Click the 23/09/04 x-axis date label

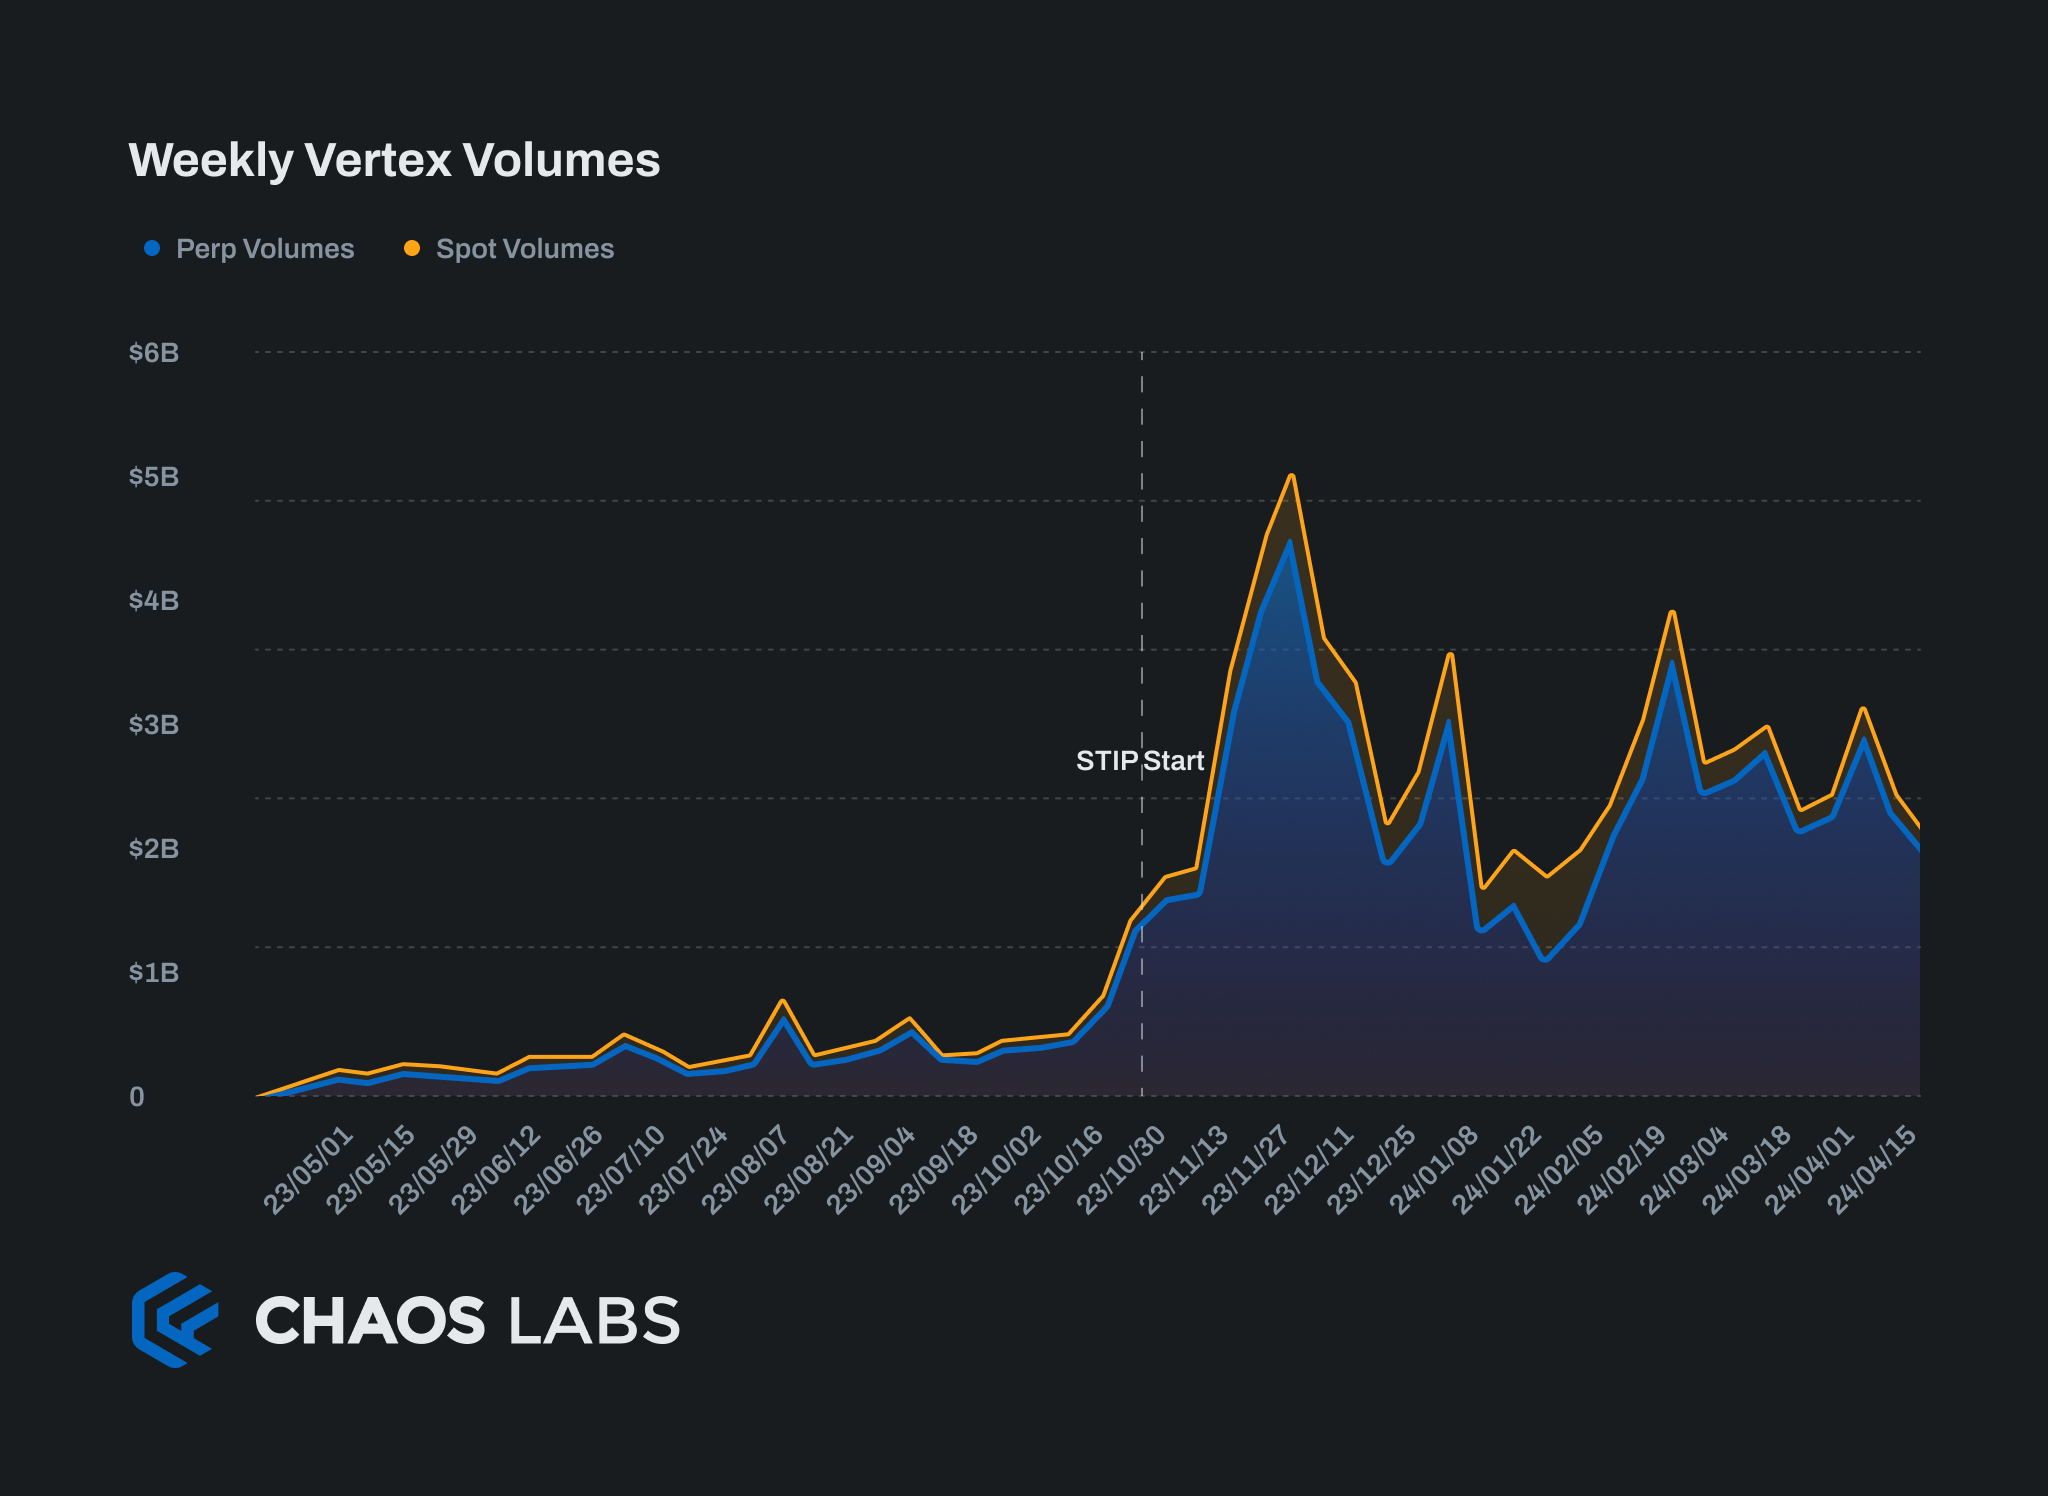pyautogui.click(x=871, y=1170)
